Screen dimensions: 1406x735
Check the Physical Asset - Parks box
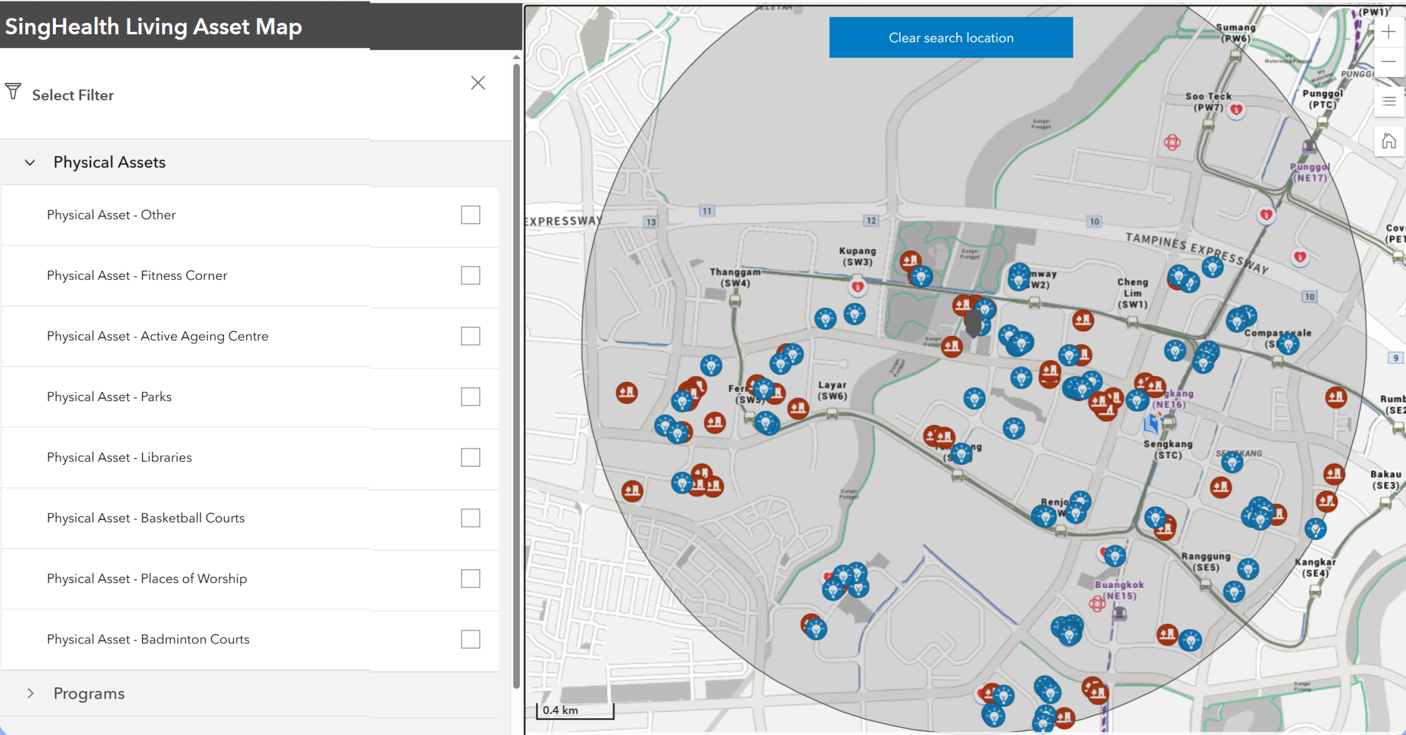[x=470, y=397]
